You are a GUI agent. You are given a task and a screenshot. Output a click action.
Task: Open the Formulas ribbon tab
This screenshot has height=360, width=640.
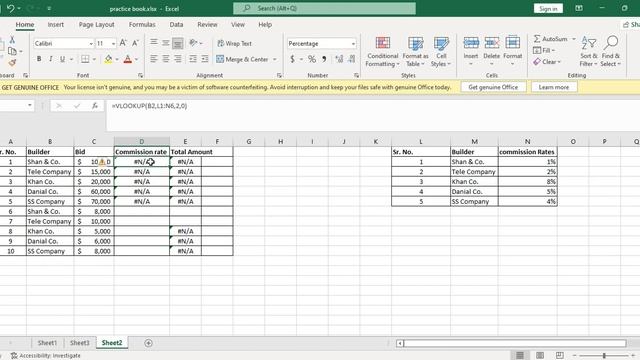tap(142, 24)
